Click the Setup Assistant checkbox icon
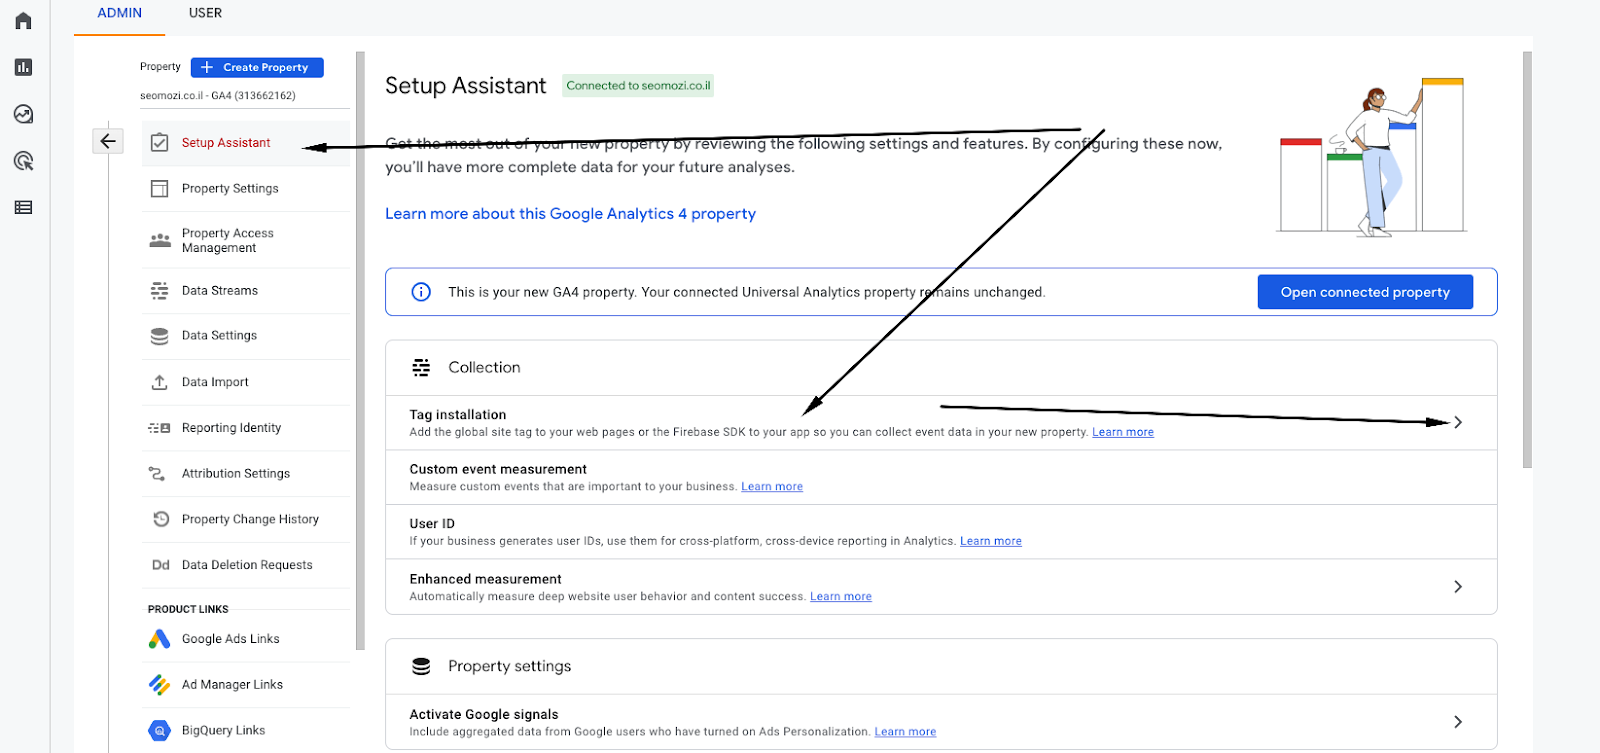This screenshot has width=1600, height=753. (159, 143)
